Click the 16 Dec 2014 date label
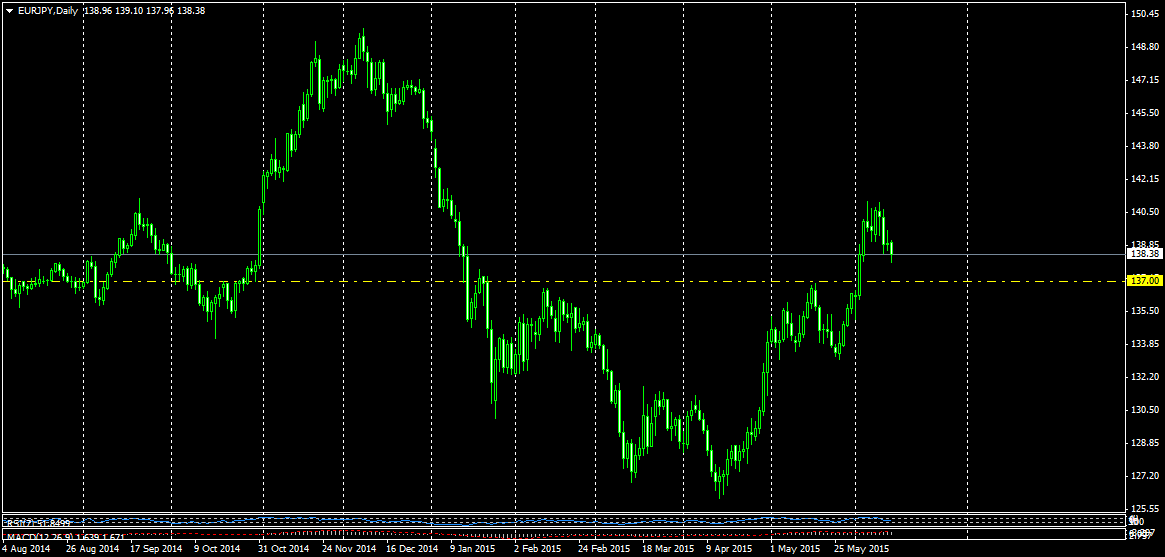 tap(412, 550)
